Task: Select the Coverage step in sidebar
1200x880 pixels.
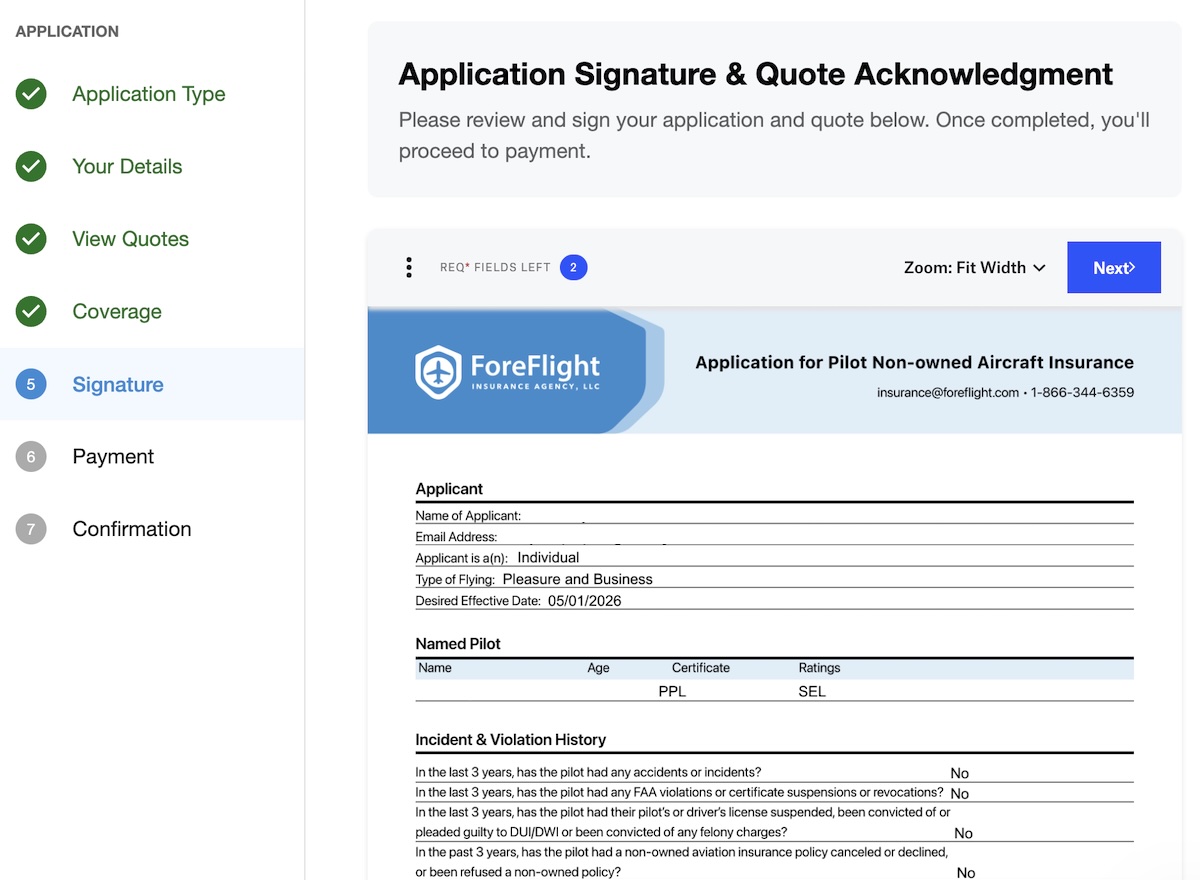Action: (x=117, y=312)
